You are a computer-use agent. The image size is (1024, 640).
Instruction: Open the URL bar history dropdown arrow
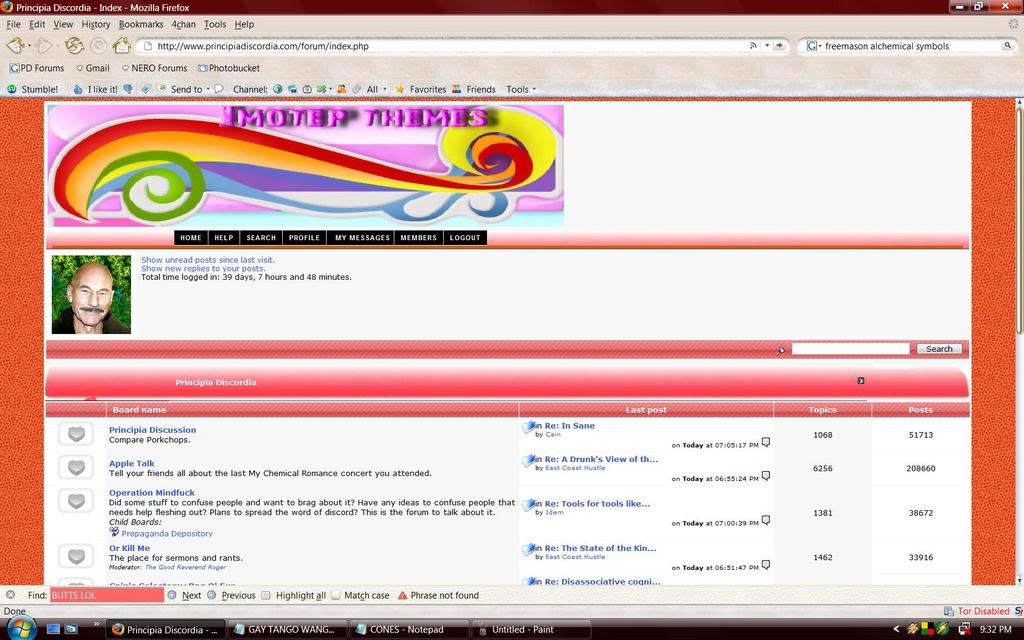click(x=767, y=46)
